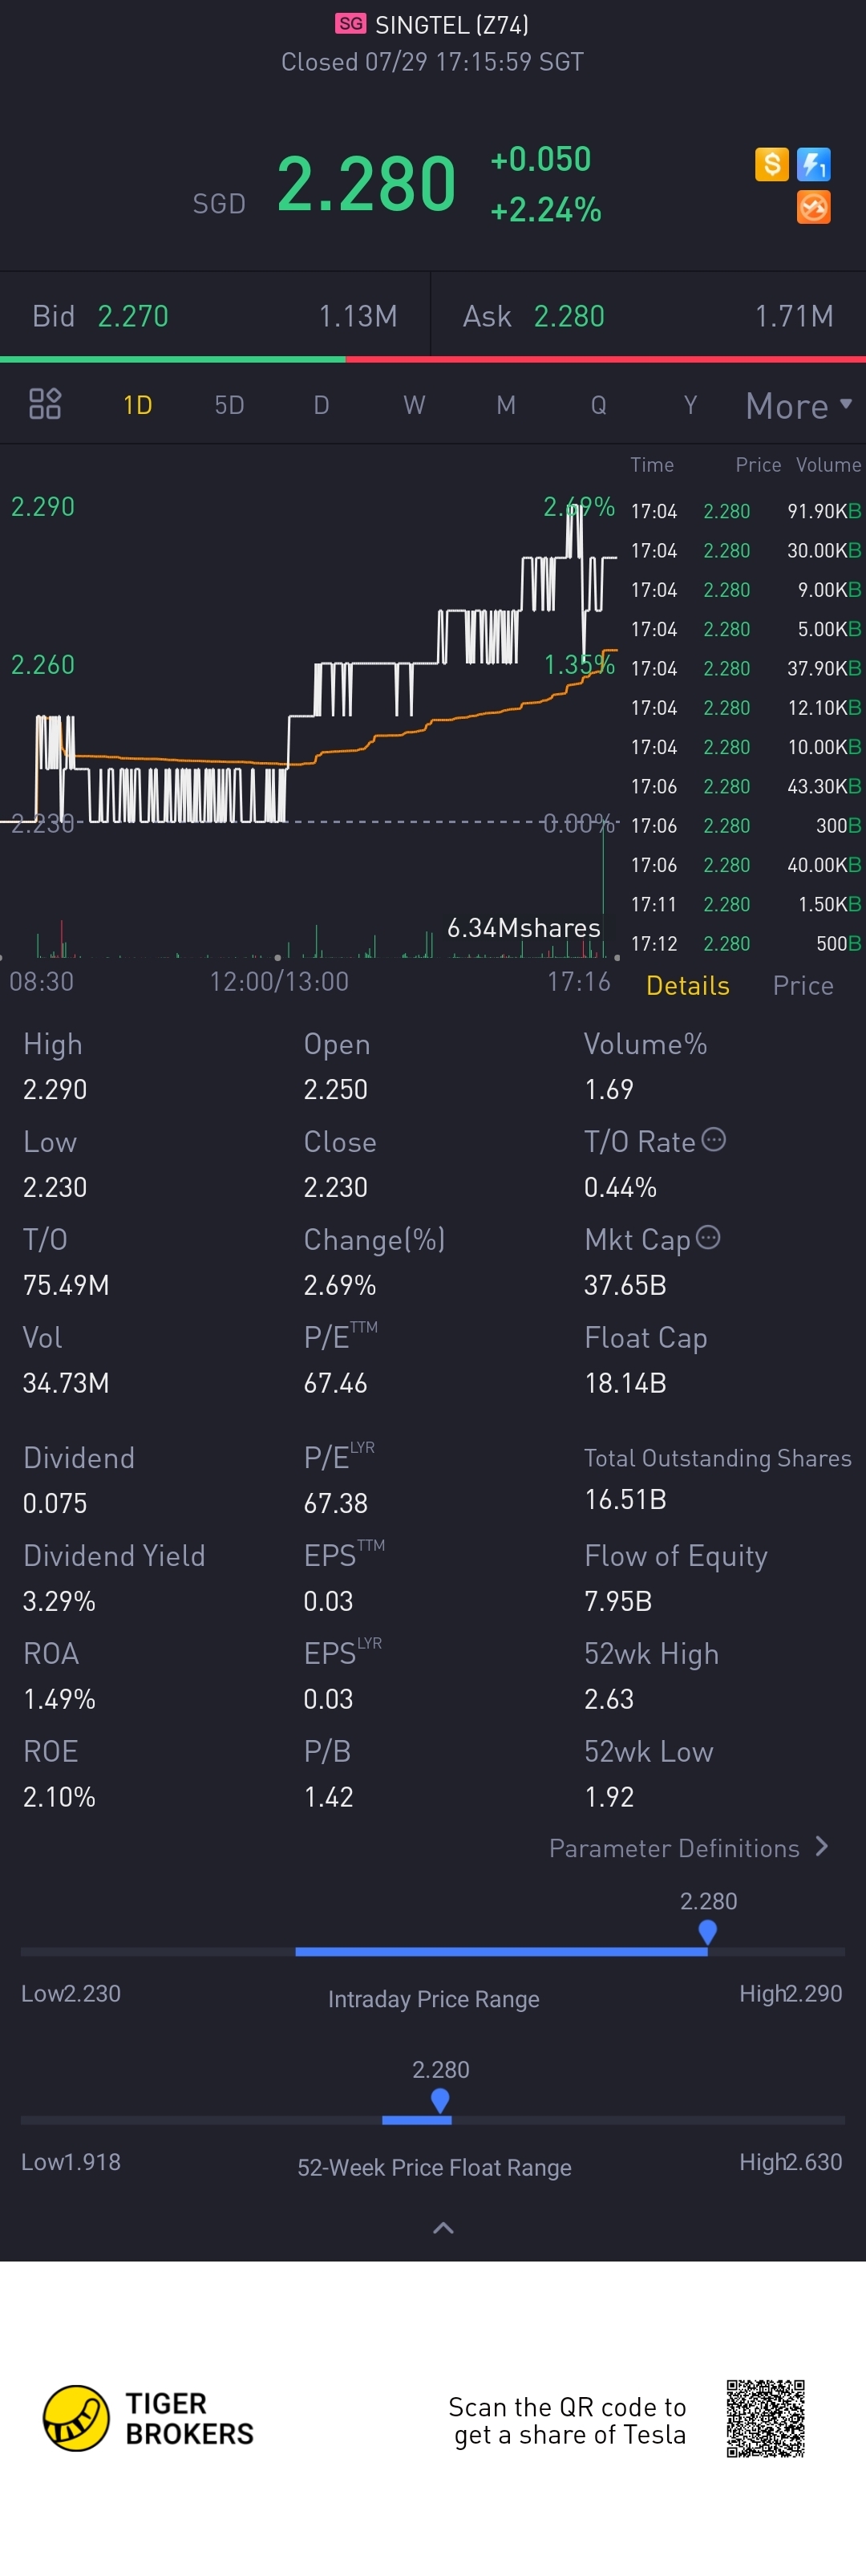Tap the Tiger Brokers logo
Screen dimensions: 866x2576
(x=76, y=2418)
